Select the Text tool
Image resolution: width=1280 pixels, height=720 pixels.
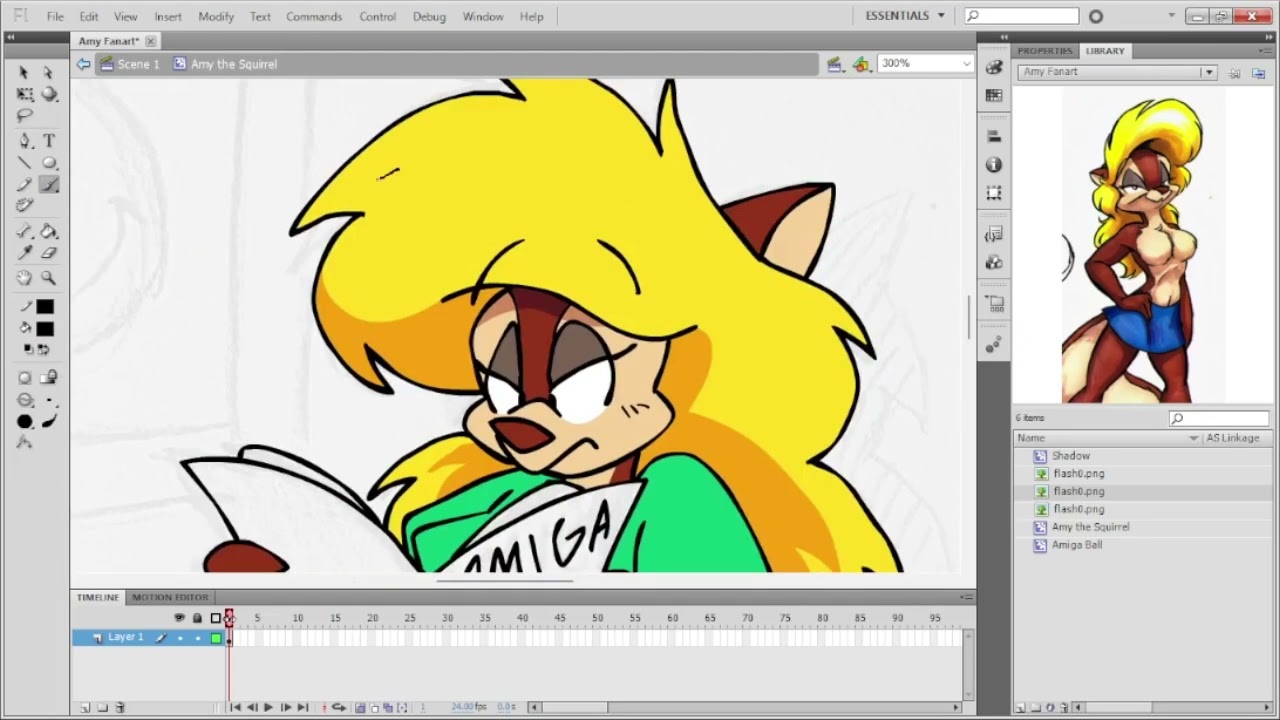tap(49, 141)
